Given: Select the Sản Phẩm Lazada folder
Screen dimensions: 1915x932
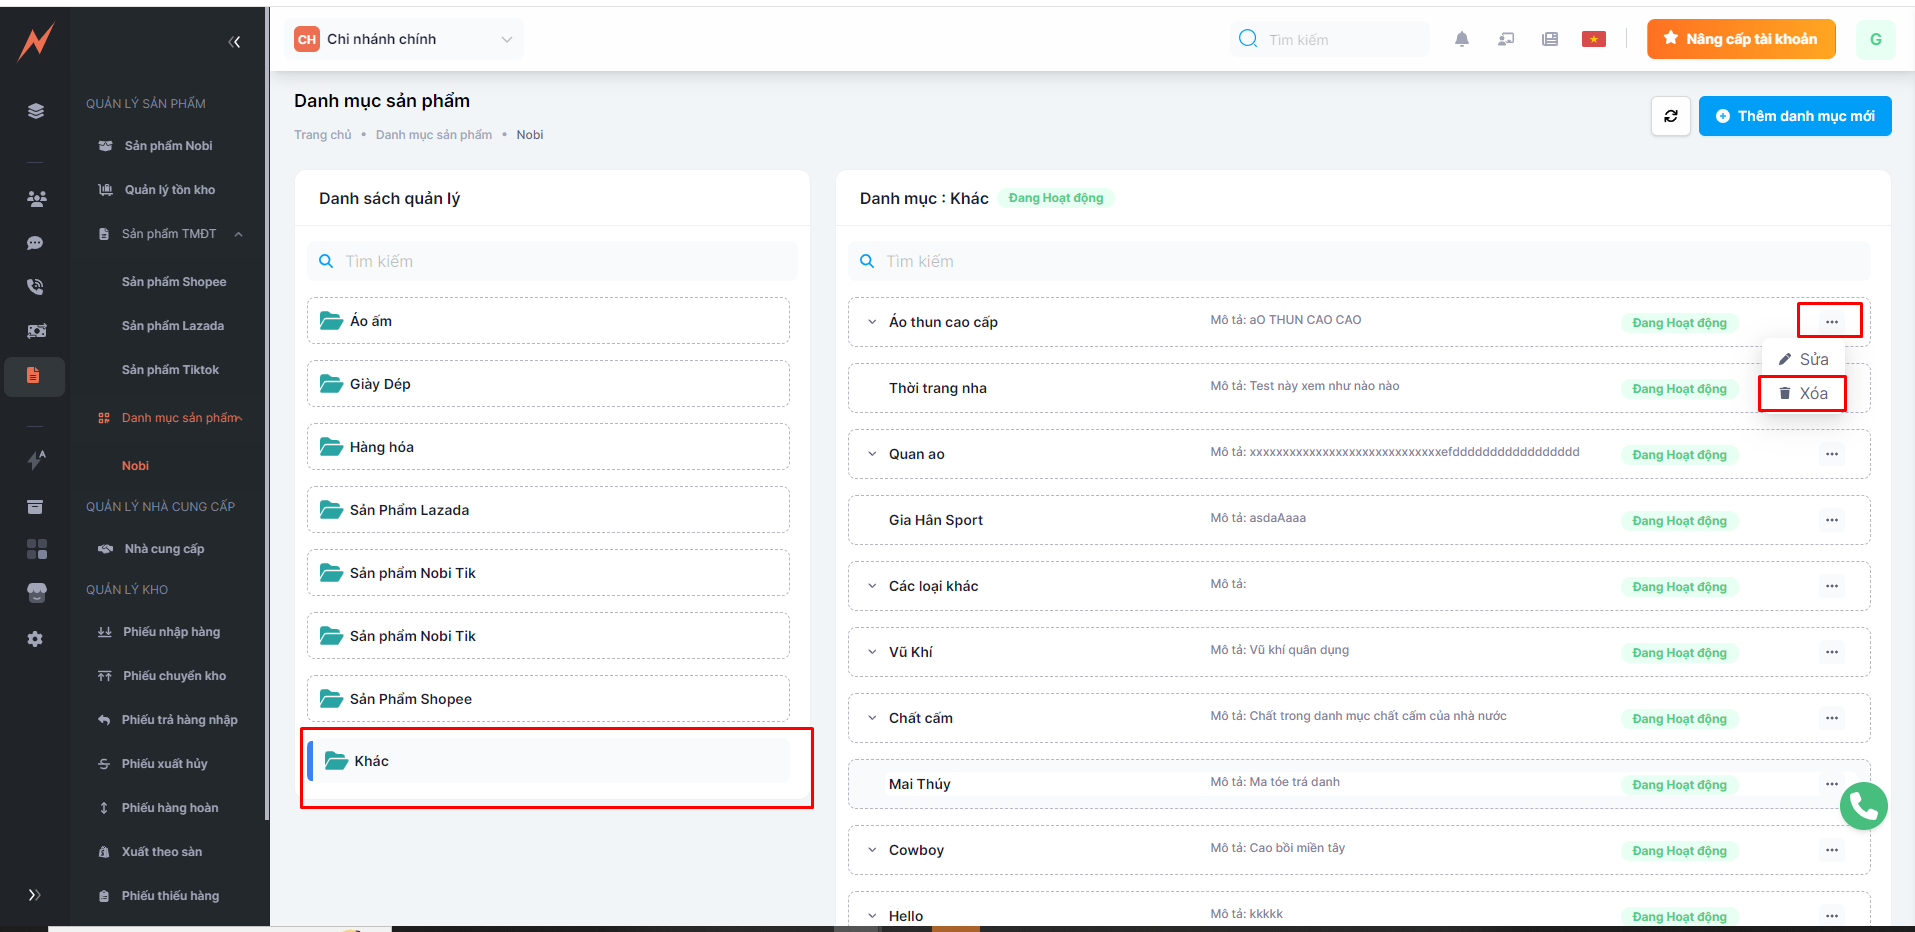Looking at the screenshot, I should [x=548, y=510].
